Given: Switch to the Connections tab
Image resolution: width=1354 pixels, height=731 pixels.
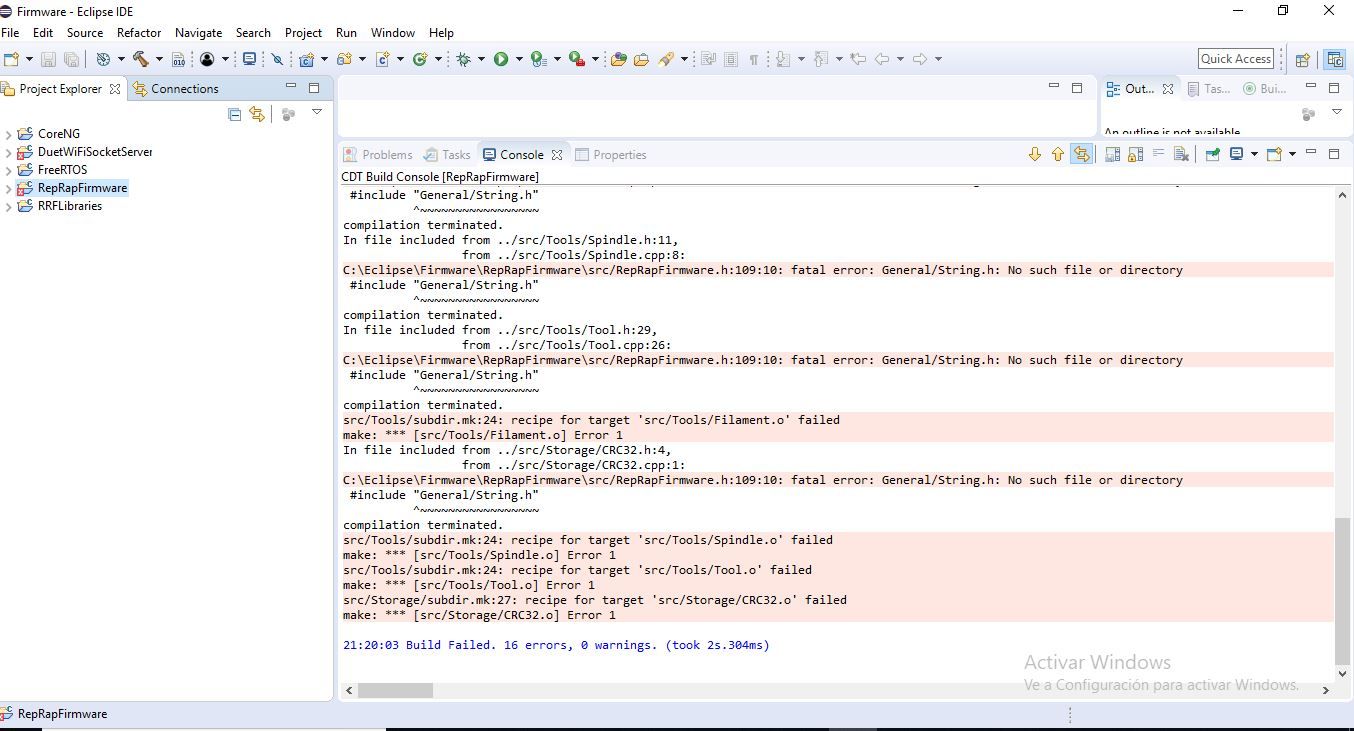Looking at the screenshot, I should (x=175, y=89).
